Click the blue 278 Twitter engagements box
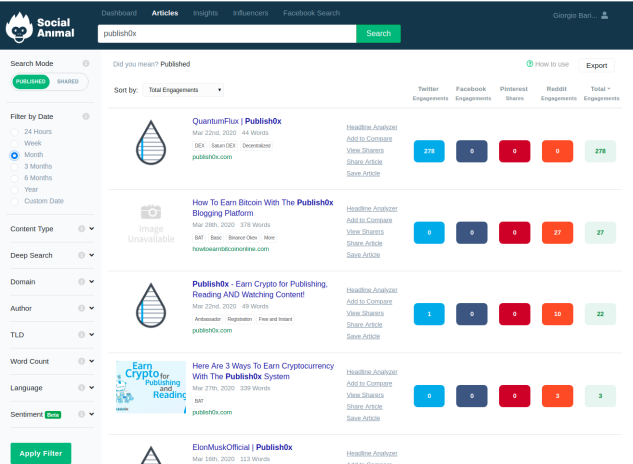633x464 pixels. 429,151
